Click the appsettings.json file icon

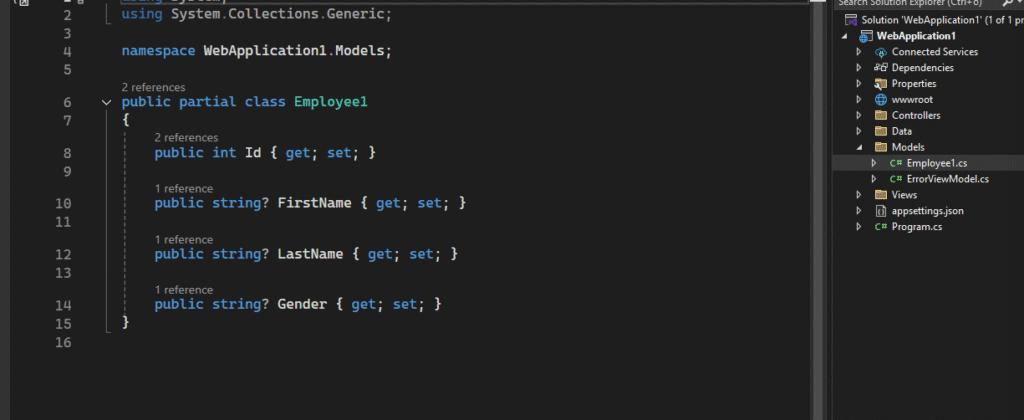pos(881,211)
